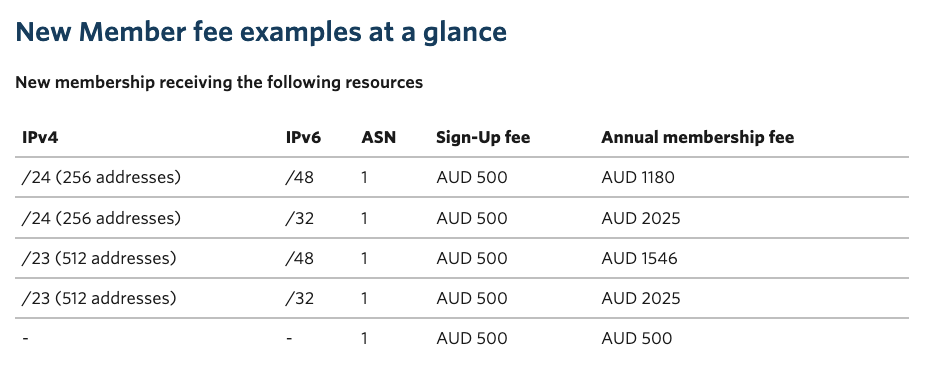This screenshot has width=925, height=379.
Task: Select the Sign-Up fee AUD 500 in first row
Action: (471, 177)
